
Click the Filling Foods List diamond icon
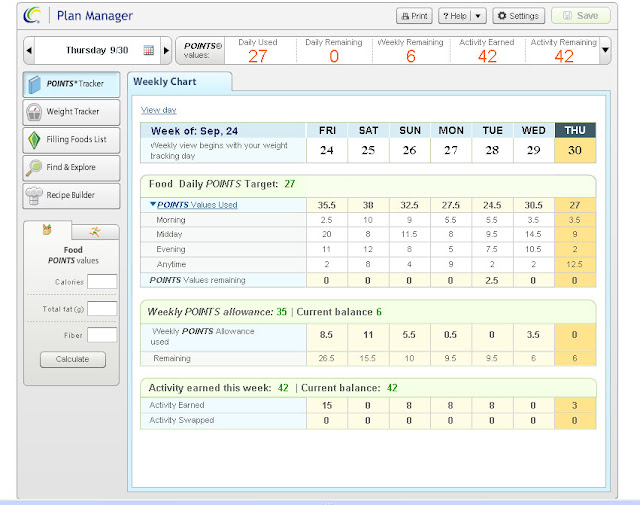coord(34,140)
